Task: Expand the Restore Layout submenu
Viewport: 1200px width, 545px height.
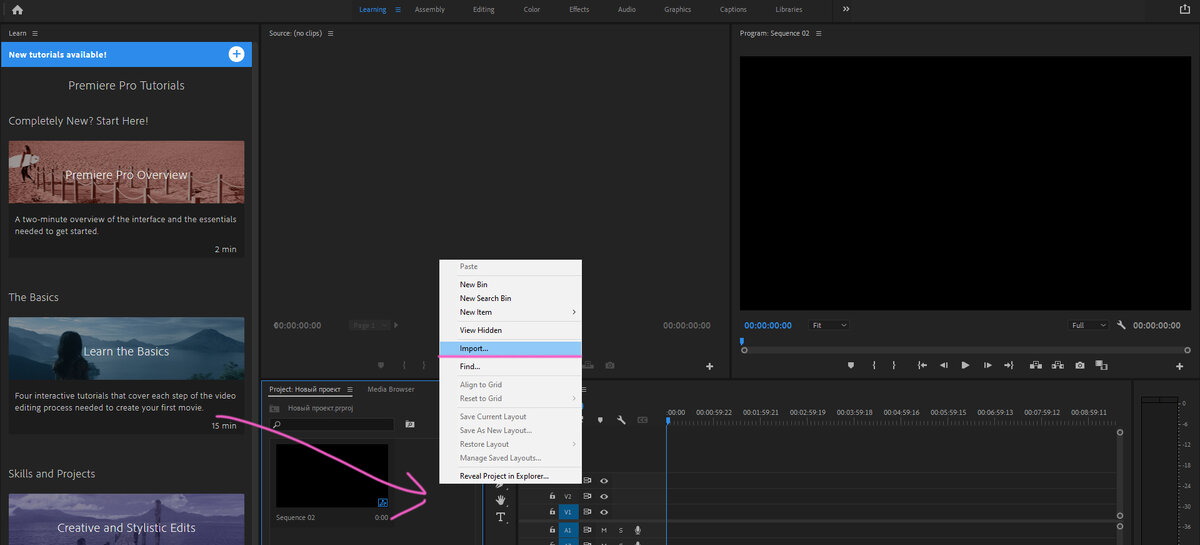Action: click(510, 444)
